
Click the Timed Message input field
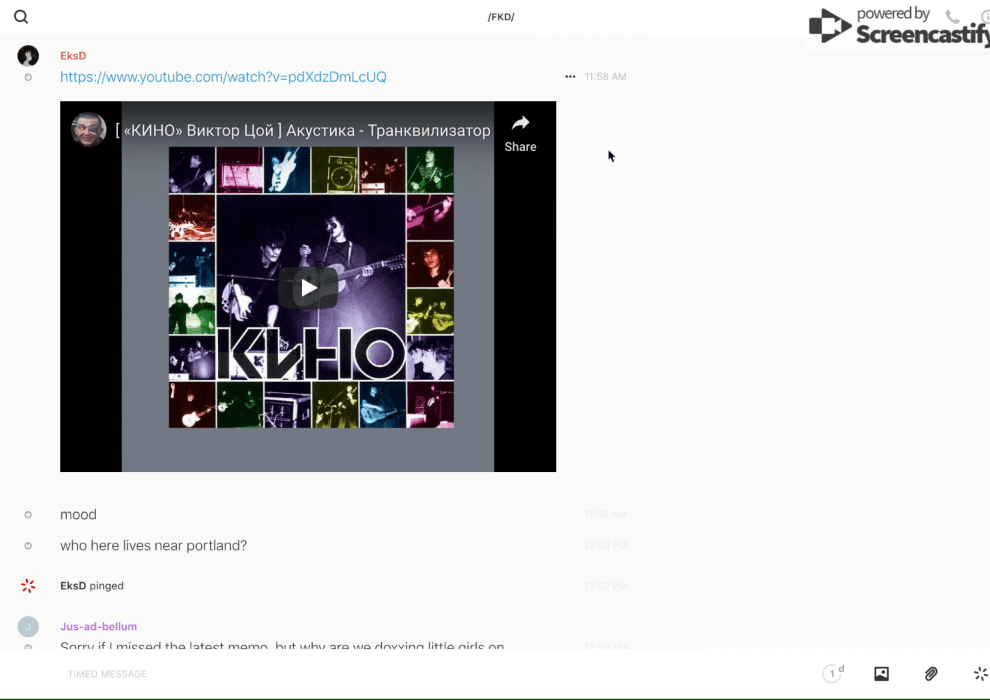pyautogui.click(x=400, y=674)
